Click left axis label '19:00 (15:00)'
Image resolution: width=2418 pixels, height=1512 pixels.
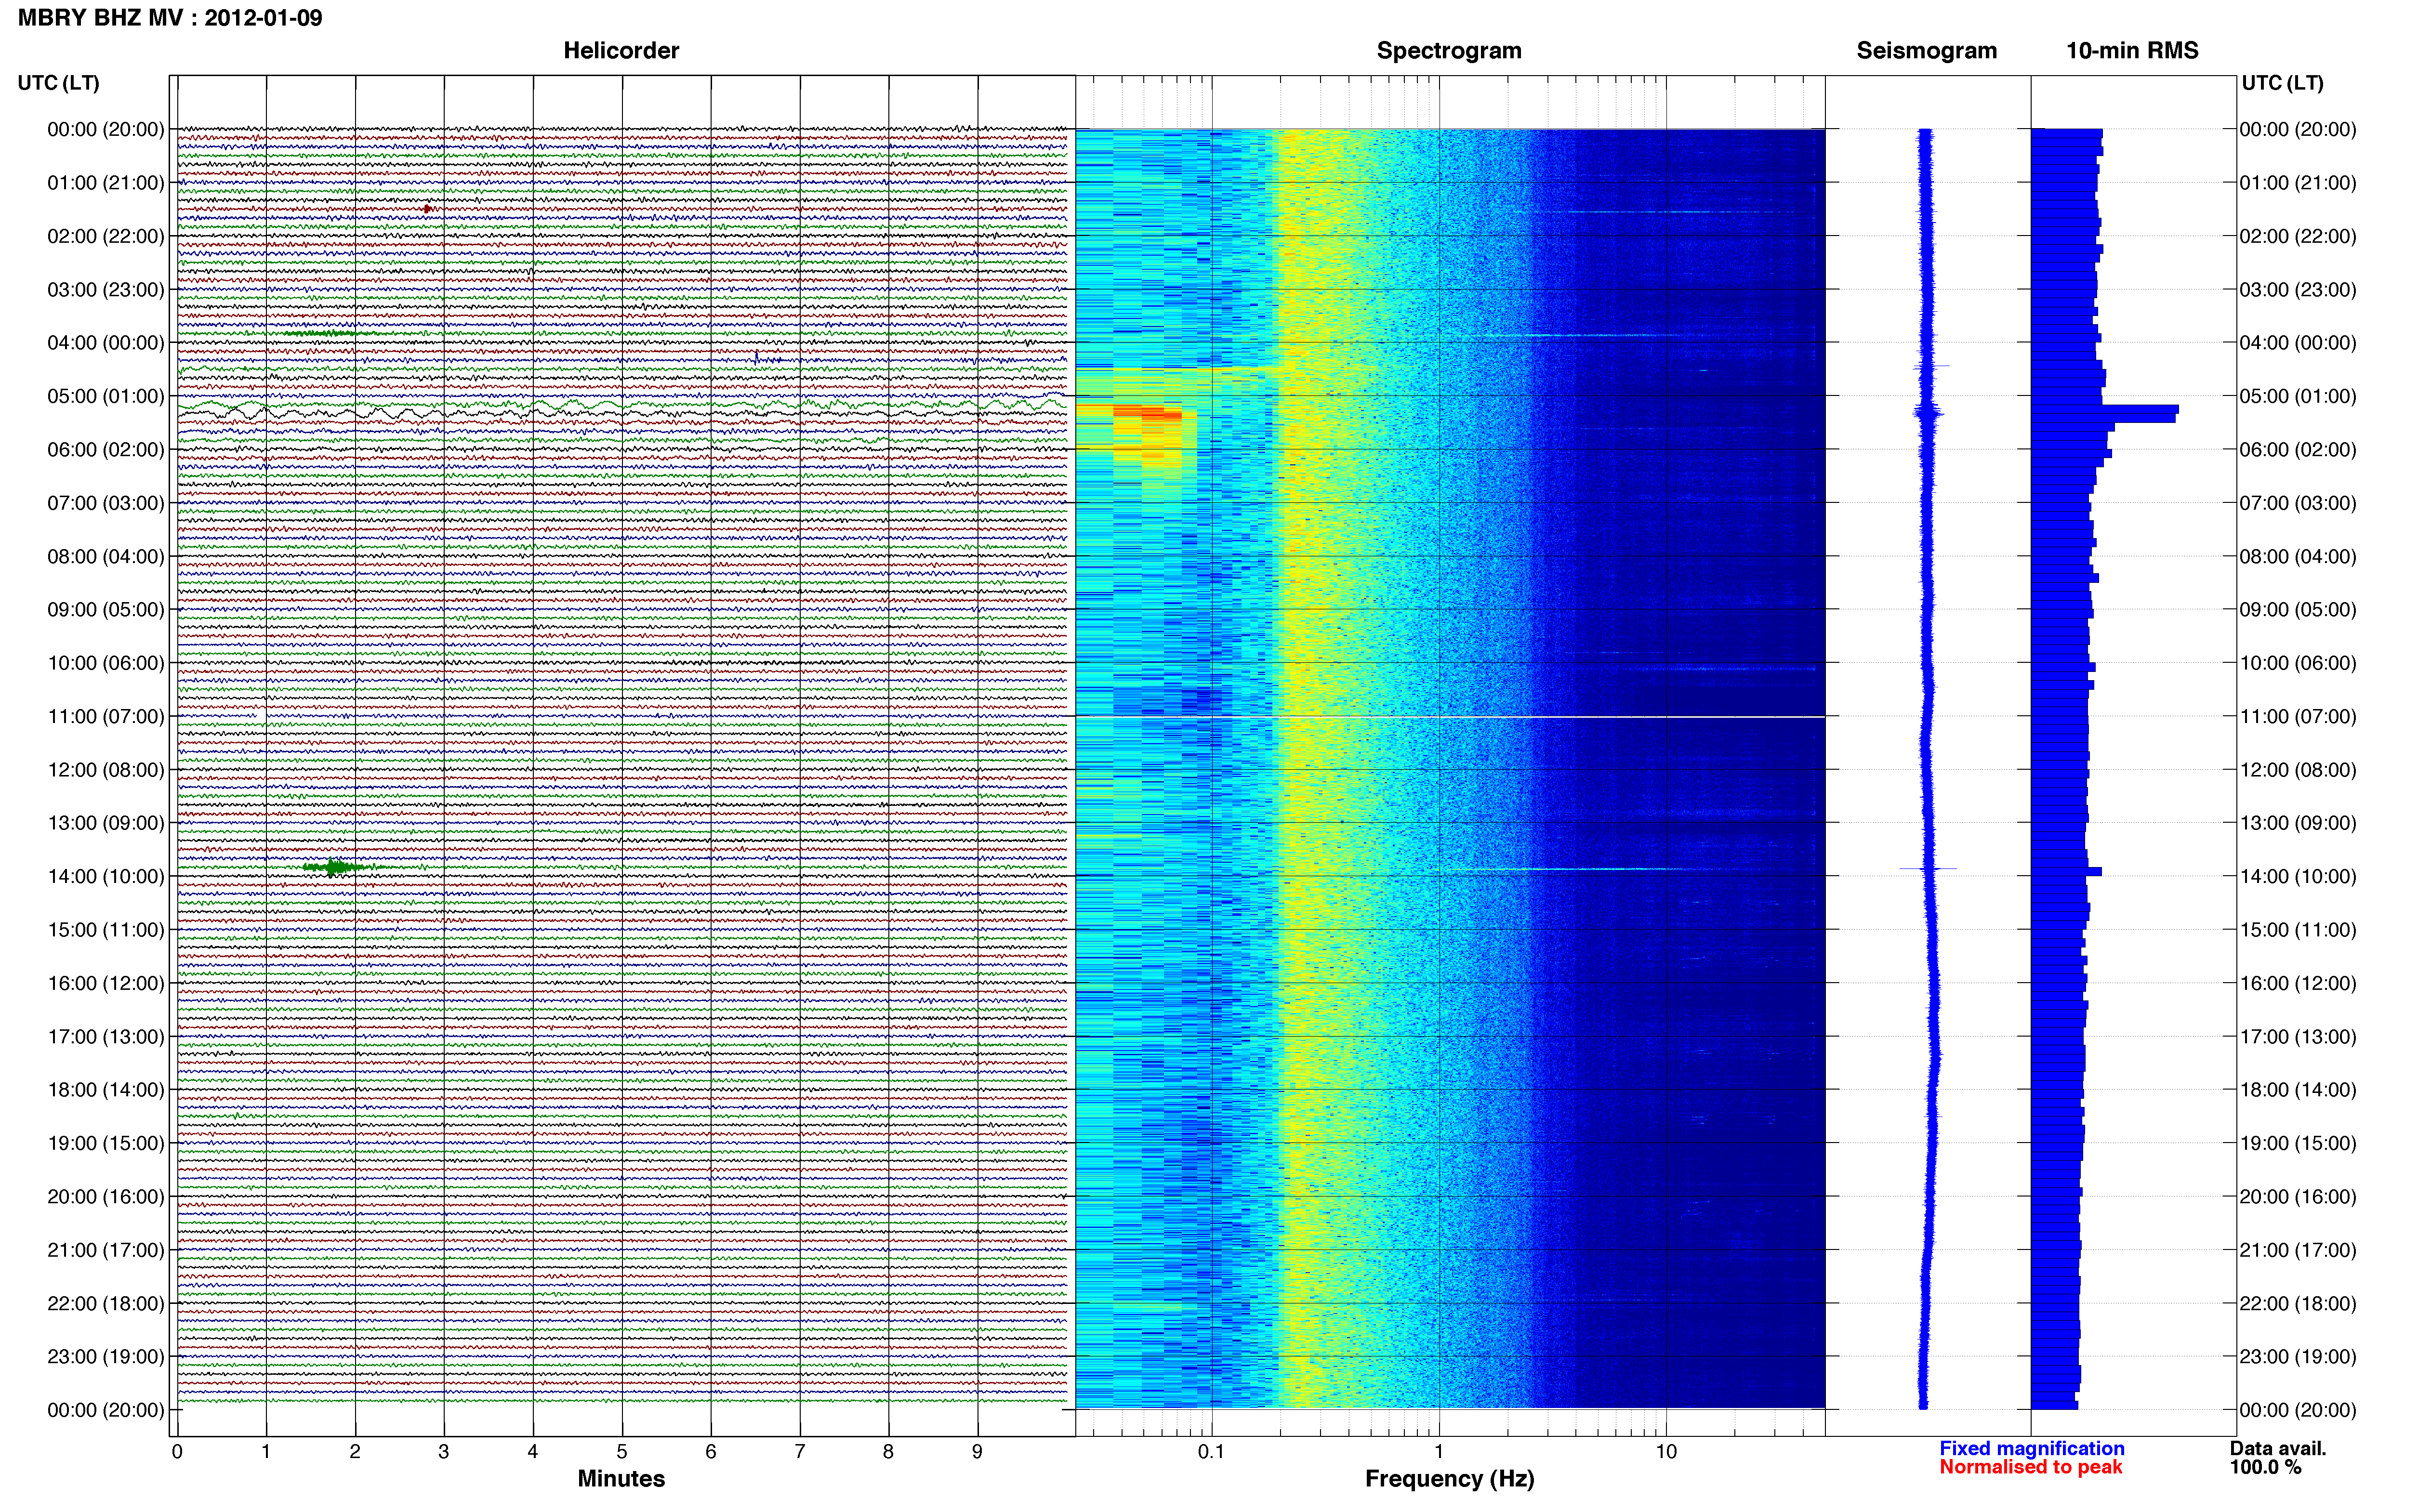click(106, 1143)
